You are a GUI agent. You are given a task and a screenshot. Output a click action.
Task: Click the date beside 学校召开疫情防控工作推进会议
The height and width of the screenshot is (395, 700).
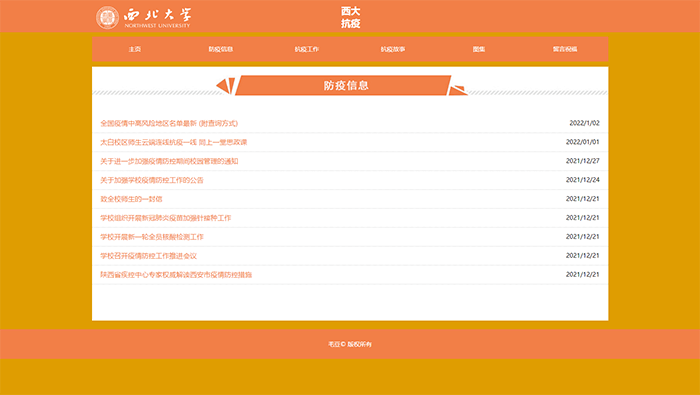(583, 255)
